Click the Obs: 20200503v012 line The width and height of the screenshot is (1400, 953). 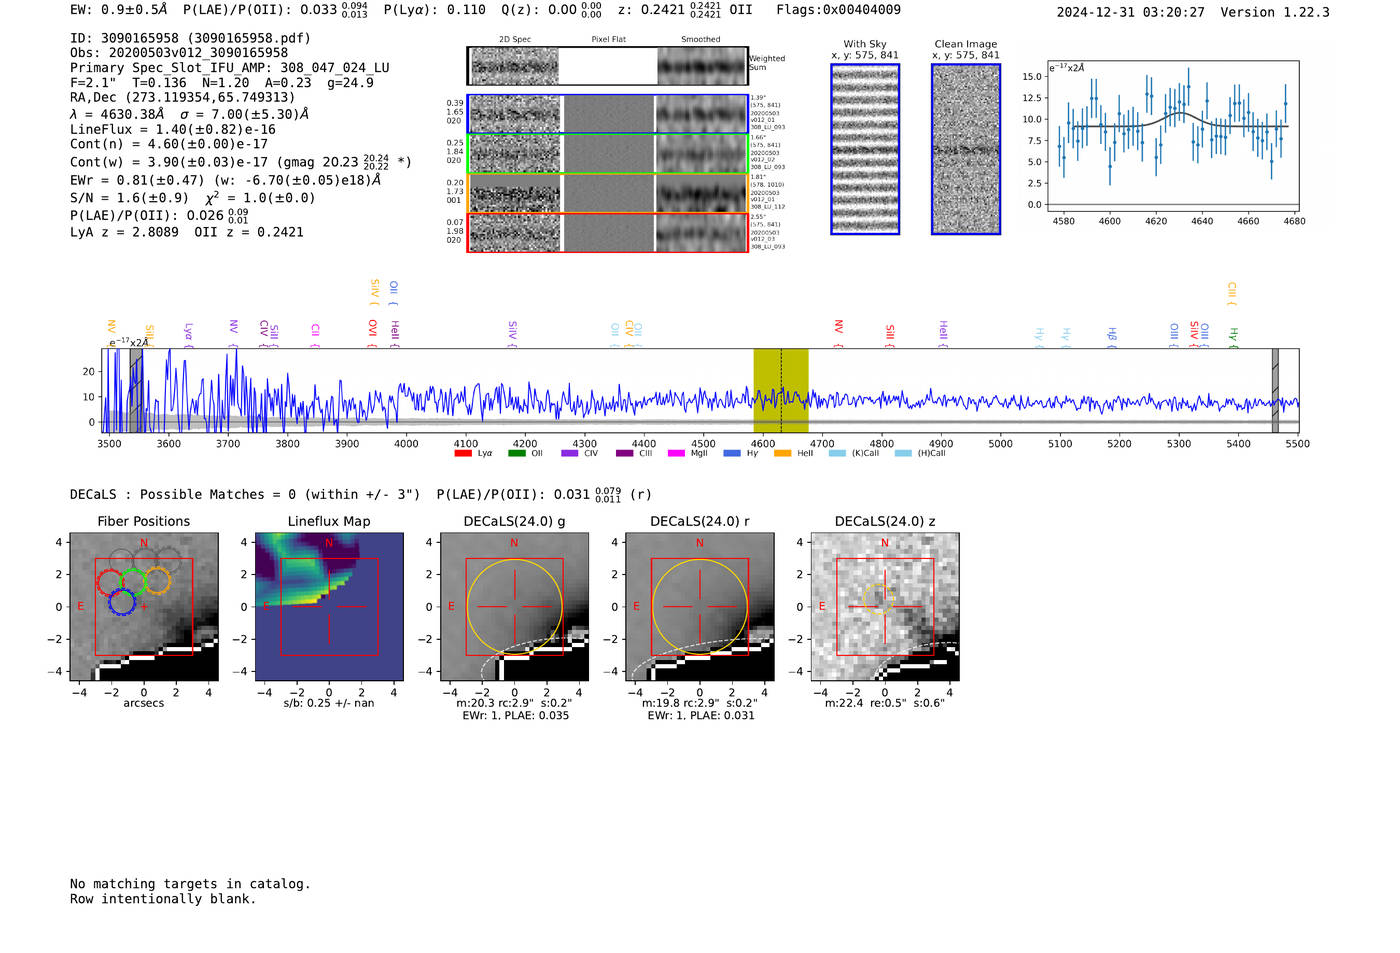[179, 53]
